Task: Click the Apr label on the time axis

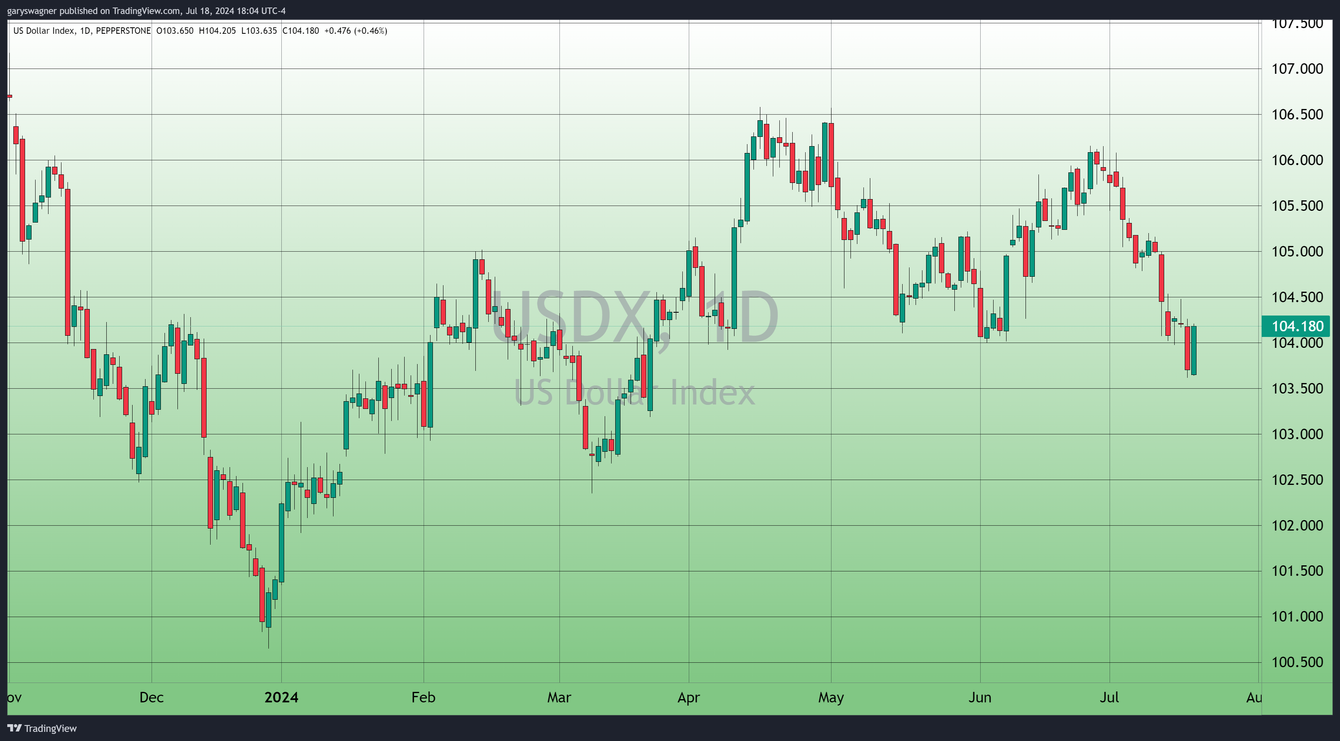Action: 688,697
